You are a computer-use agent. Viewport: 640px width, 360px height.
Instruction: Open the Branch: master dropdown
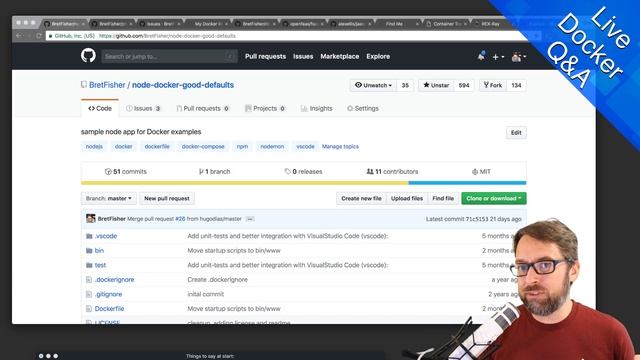tap(109, 198)
